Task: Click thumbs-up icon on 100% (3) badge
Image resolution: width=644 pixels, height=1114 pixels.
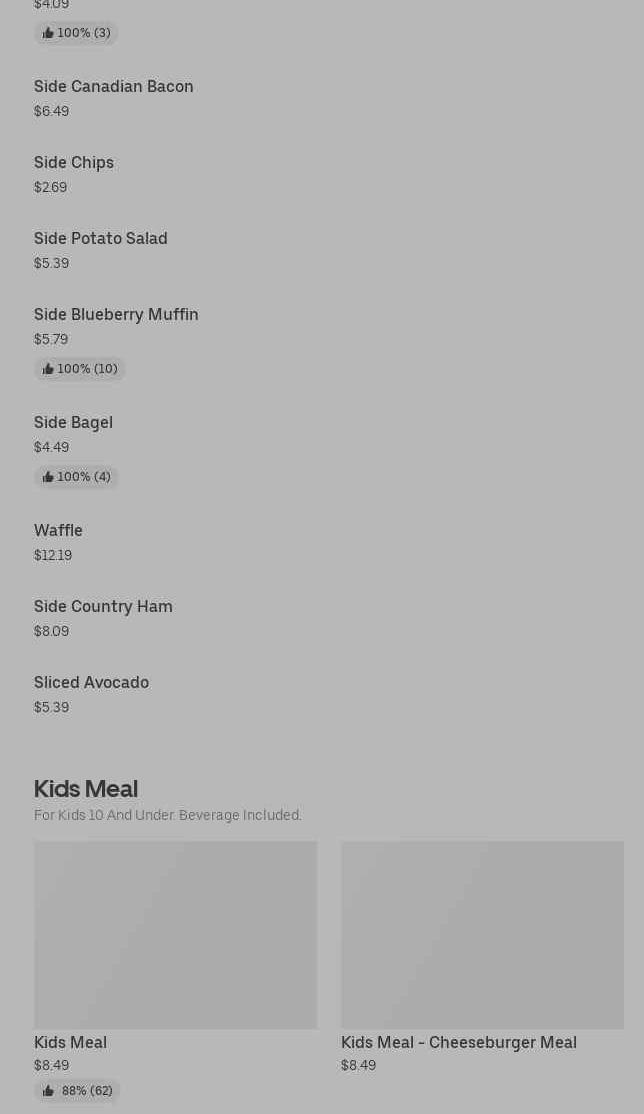Action: (x=48, y=33)
